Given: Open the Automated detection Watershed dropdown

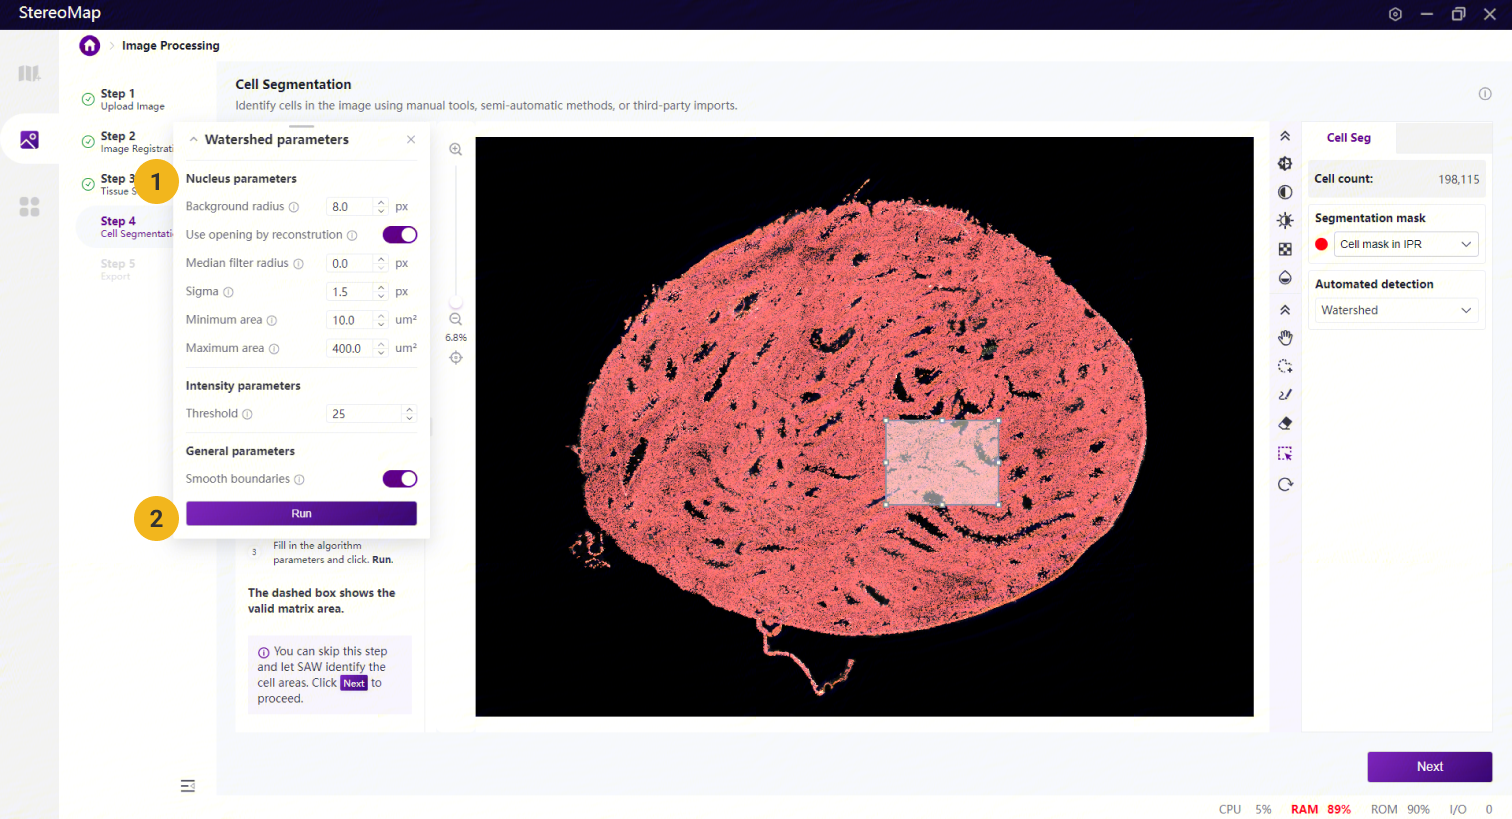Looking at the screenshot, I should (x=1396, y=310).
